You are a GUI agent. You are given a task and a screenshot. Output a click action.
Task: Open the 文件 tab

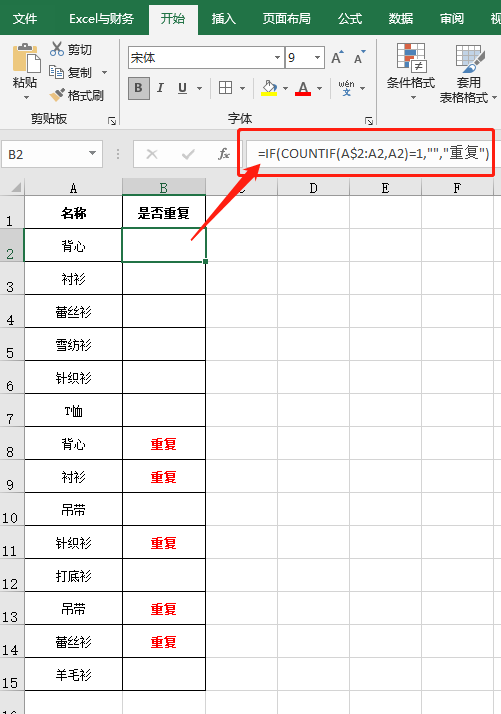[25, 19]
